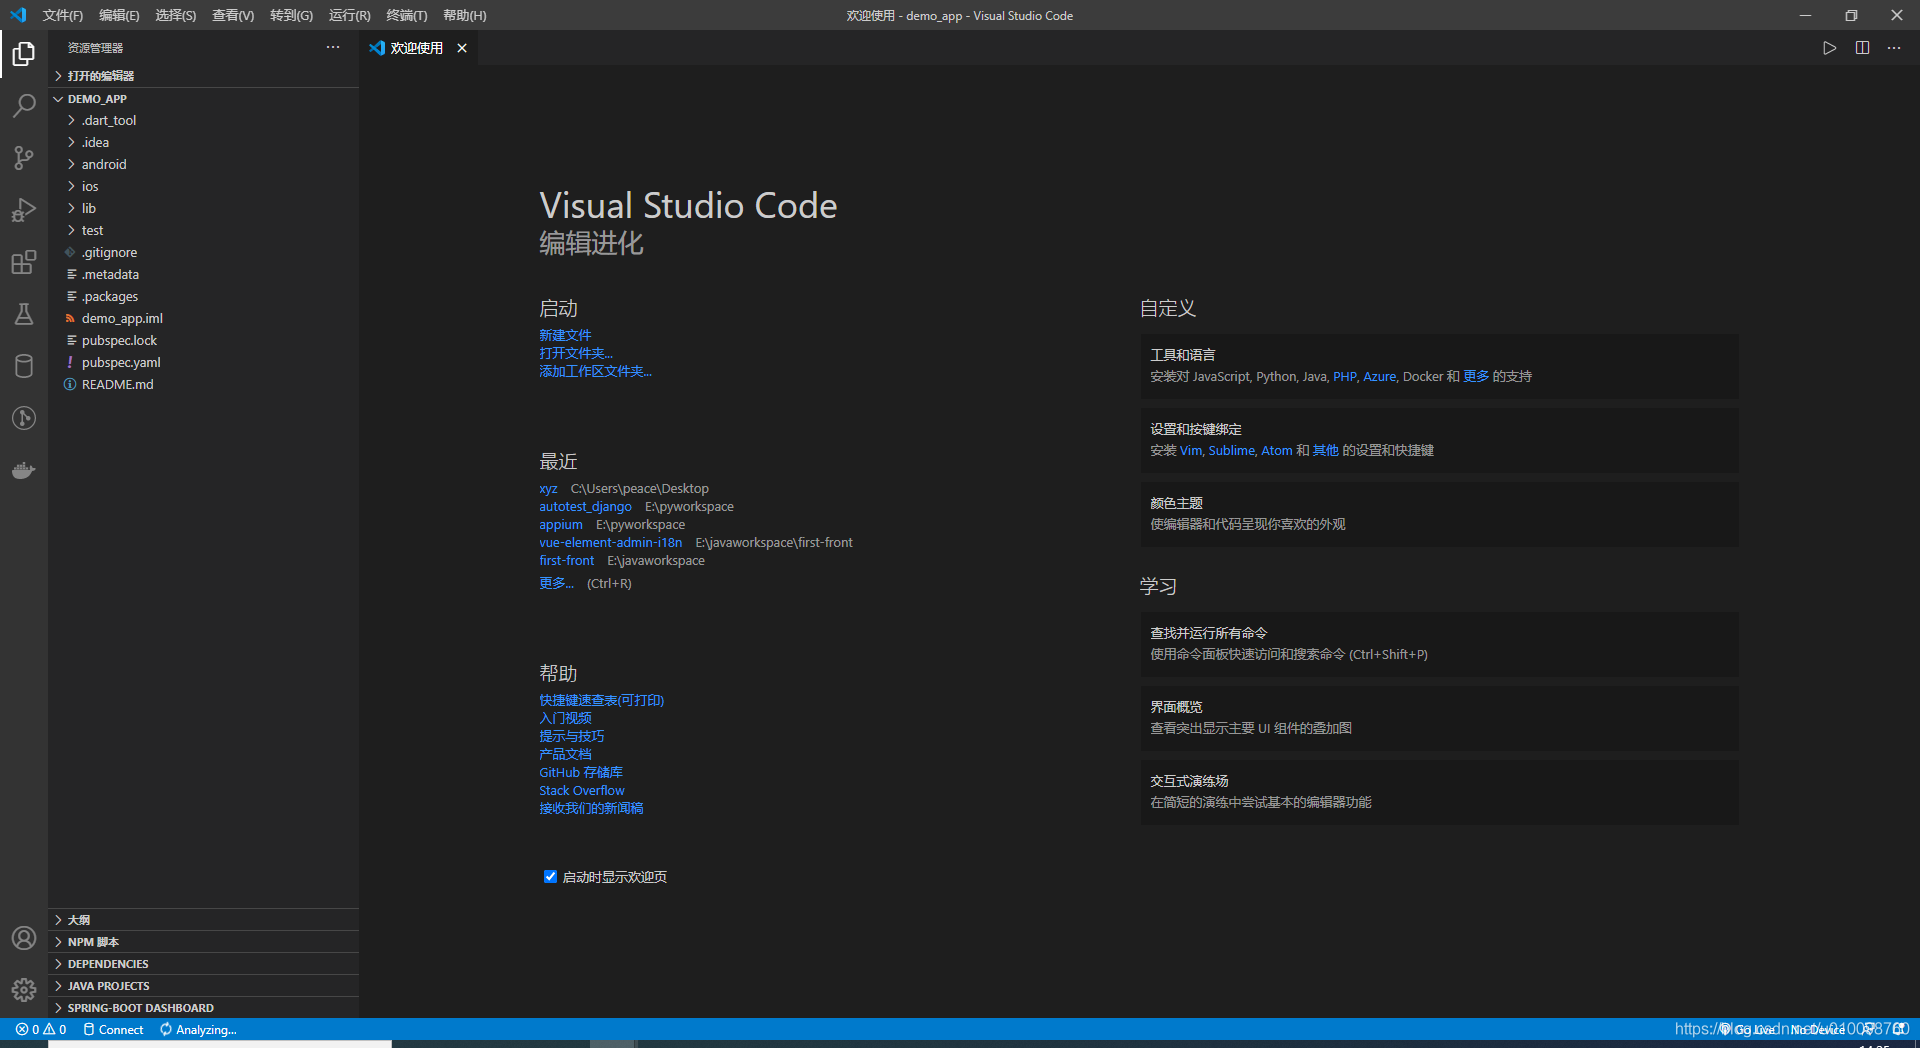Open the Manage gear icon

(24, 990)
